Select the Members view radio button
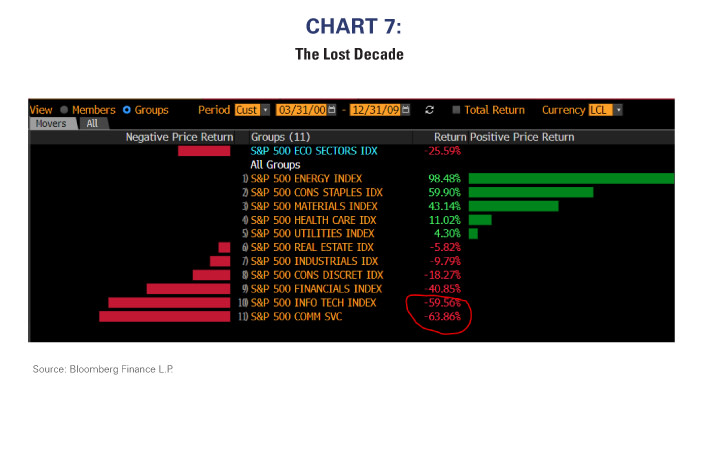703x450 pixels. tap(64, 110)
